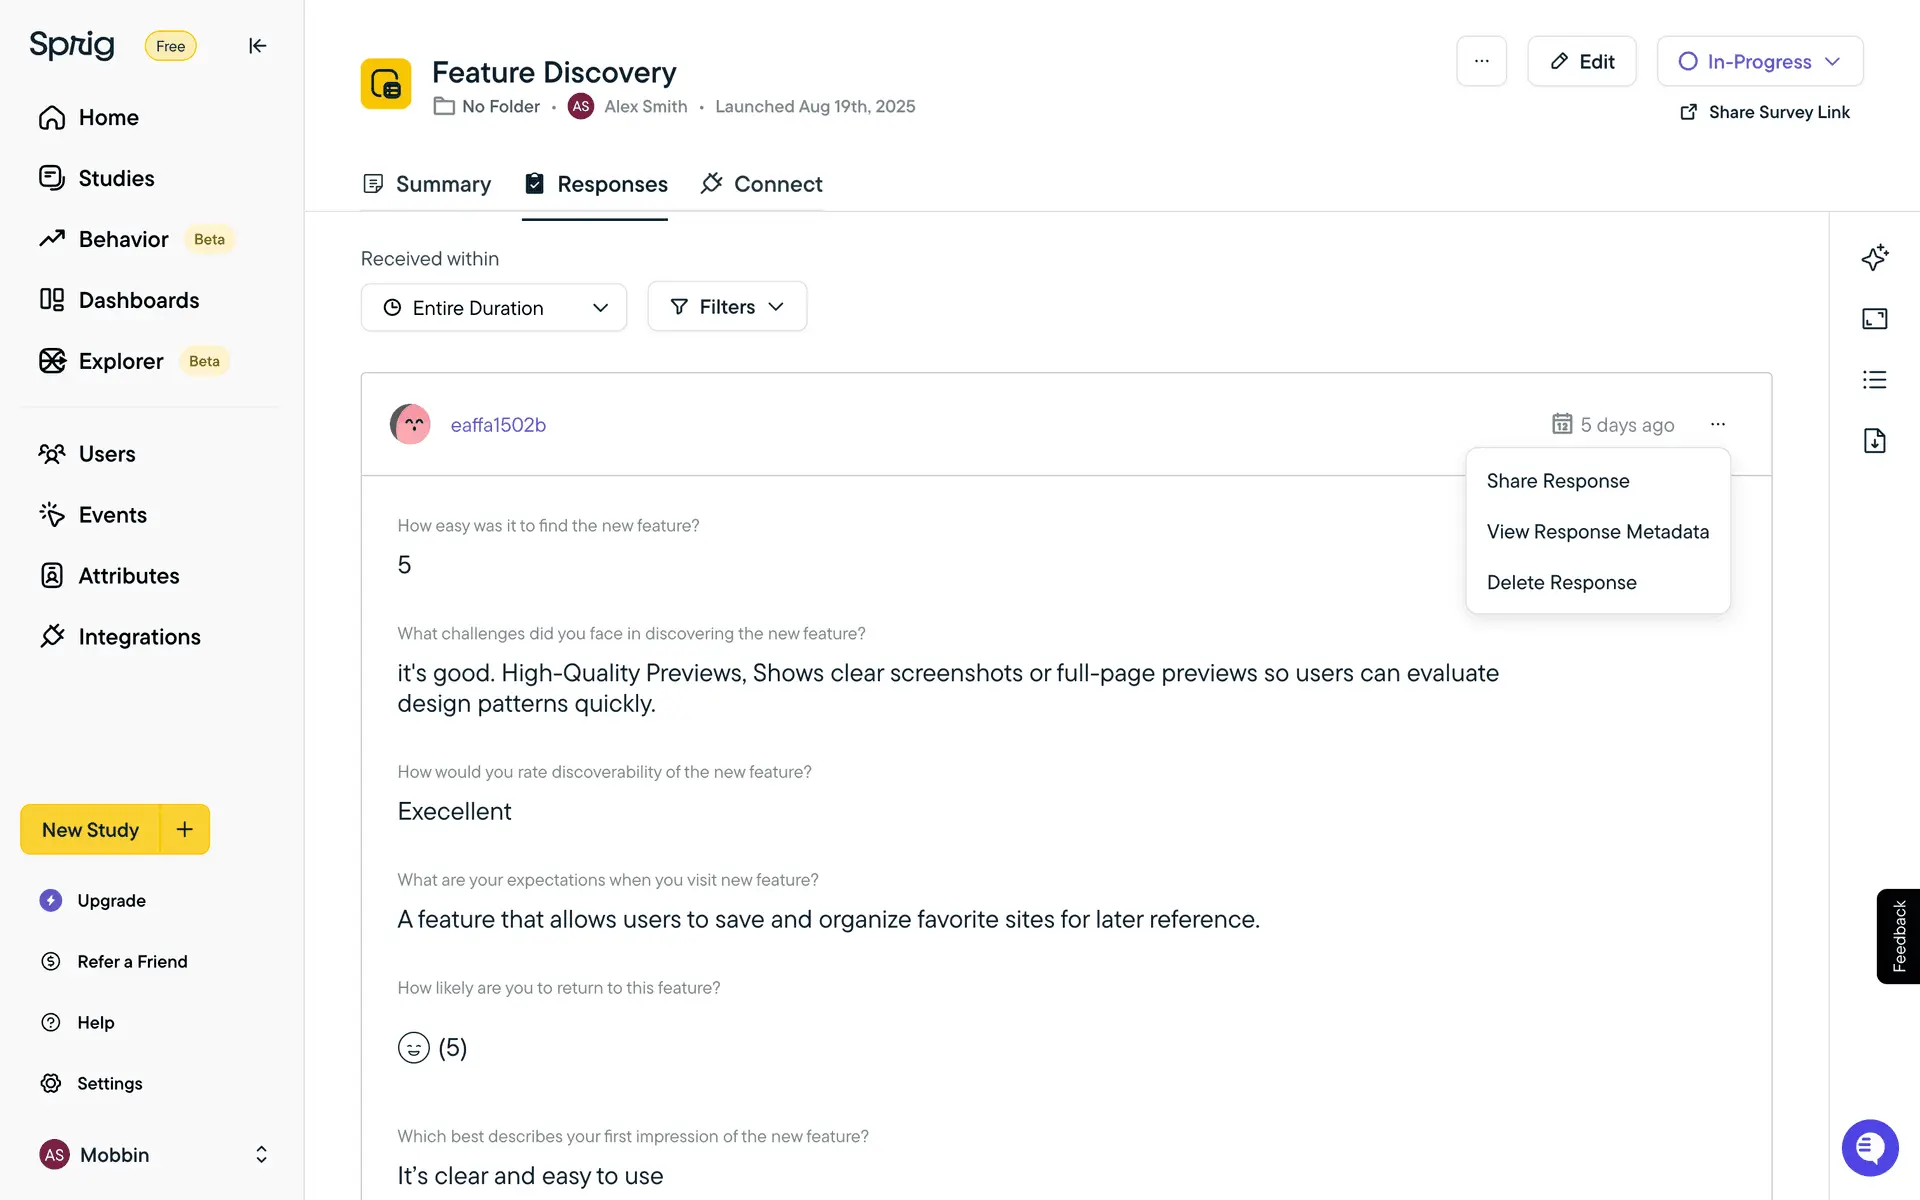Choose View Response Metadata option

click(x=1597, y=532)
